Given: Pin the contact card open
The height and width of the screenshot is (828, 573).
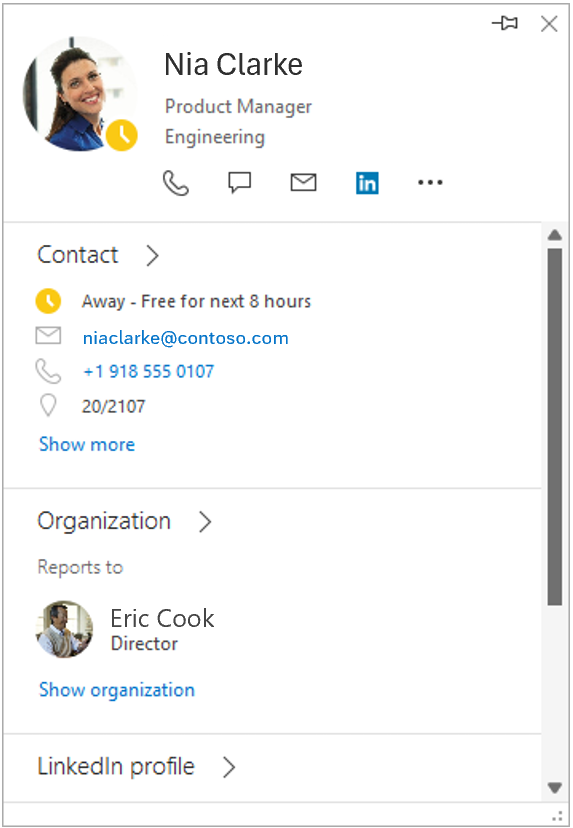Looking at the screenshot, I should pos(505,23).
